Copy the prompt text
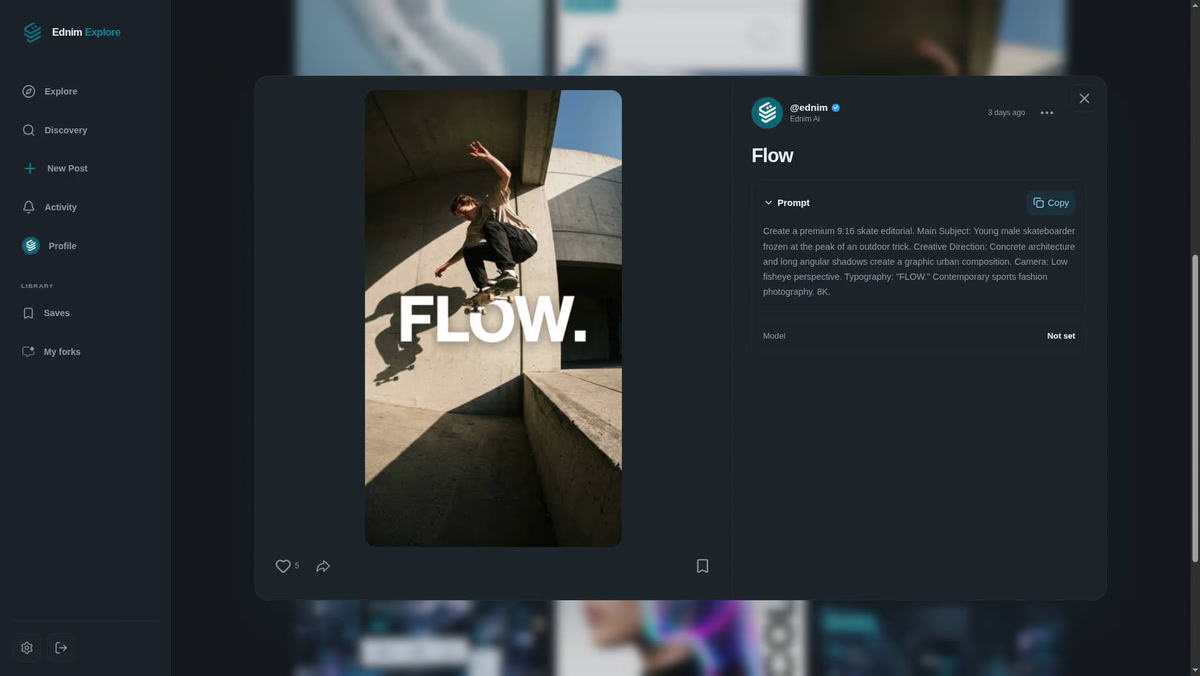1200x676 pixels. (x=1051, y=203)
